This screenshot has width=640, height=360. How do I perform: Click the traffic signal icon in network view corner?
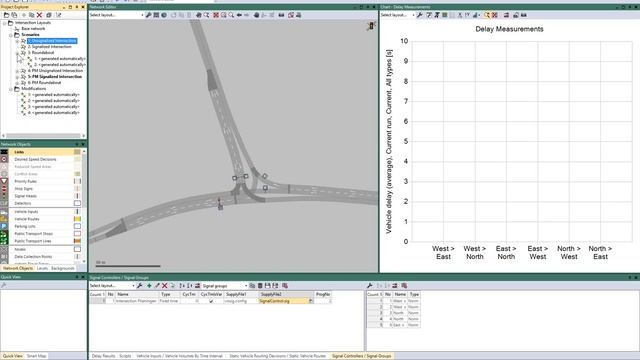pyautogui.click(x=371, y=26)
